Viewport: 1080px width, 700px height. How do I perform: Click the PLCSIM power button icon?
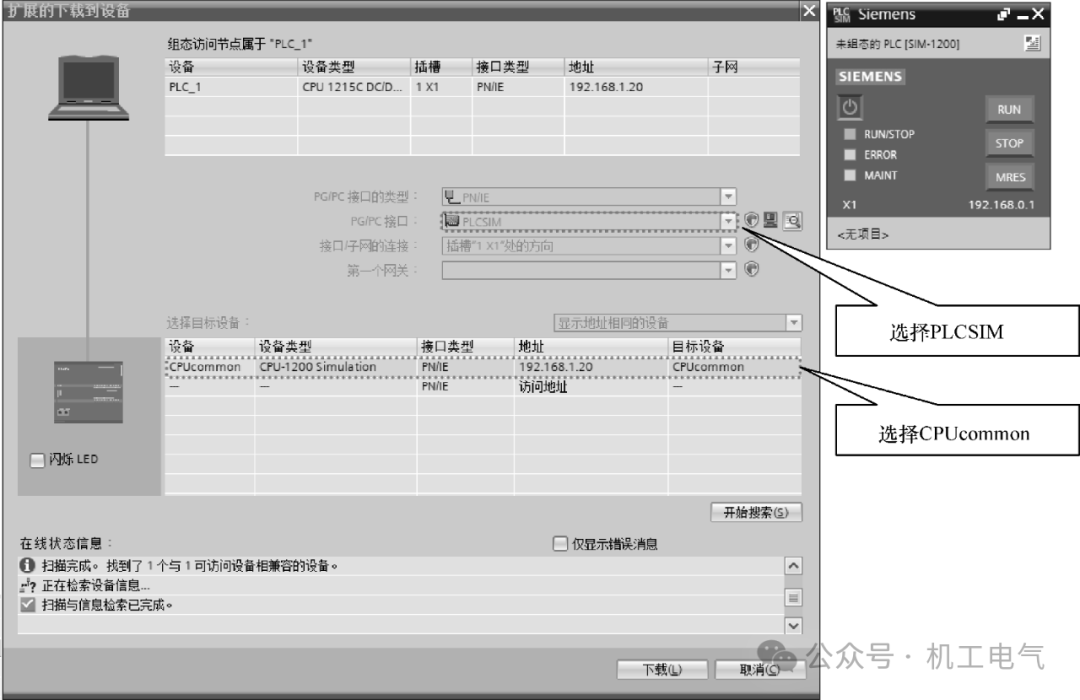(850, 108)
